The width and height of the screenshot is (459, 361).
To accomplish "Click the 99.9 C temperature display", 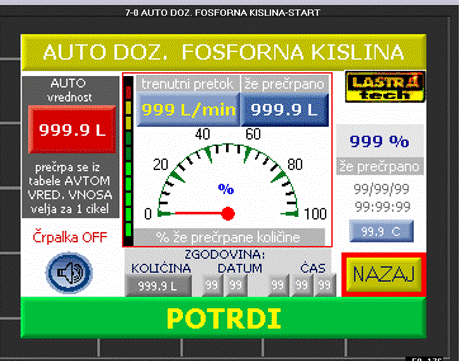I will click(x=381, y=231).
